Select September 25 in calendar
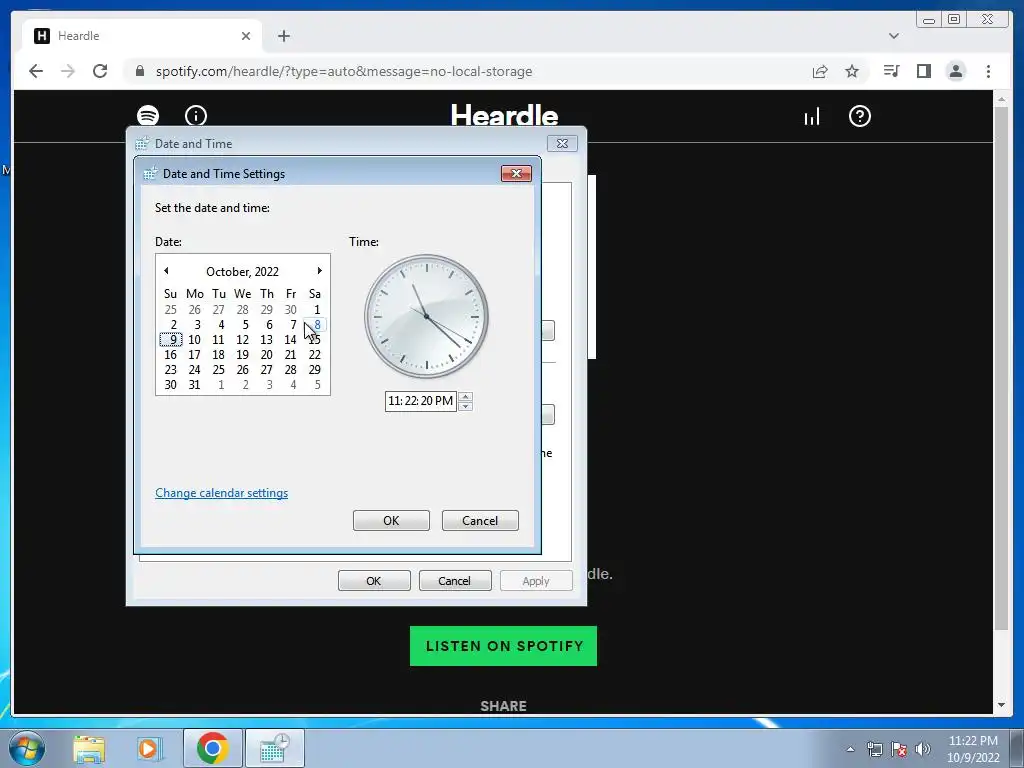This screenshot has width=1024, height=768. 170,310
